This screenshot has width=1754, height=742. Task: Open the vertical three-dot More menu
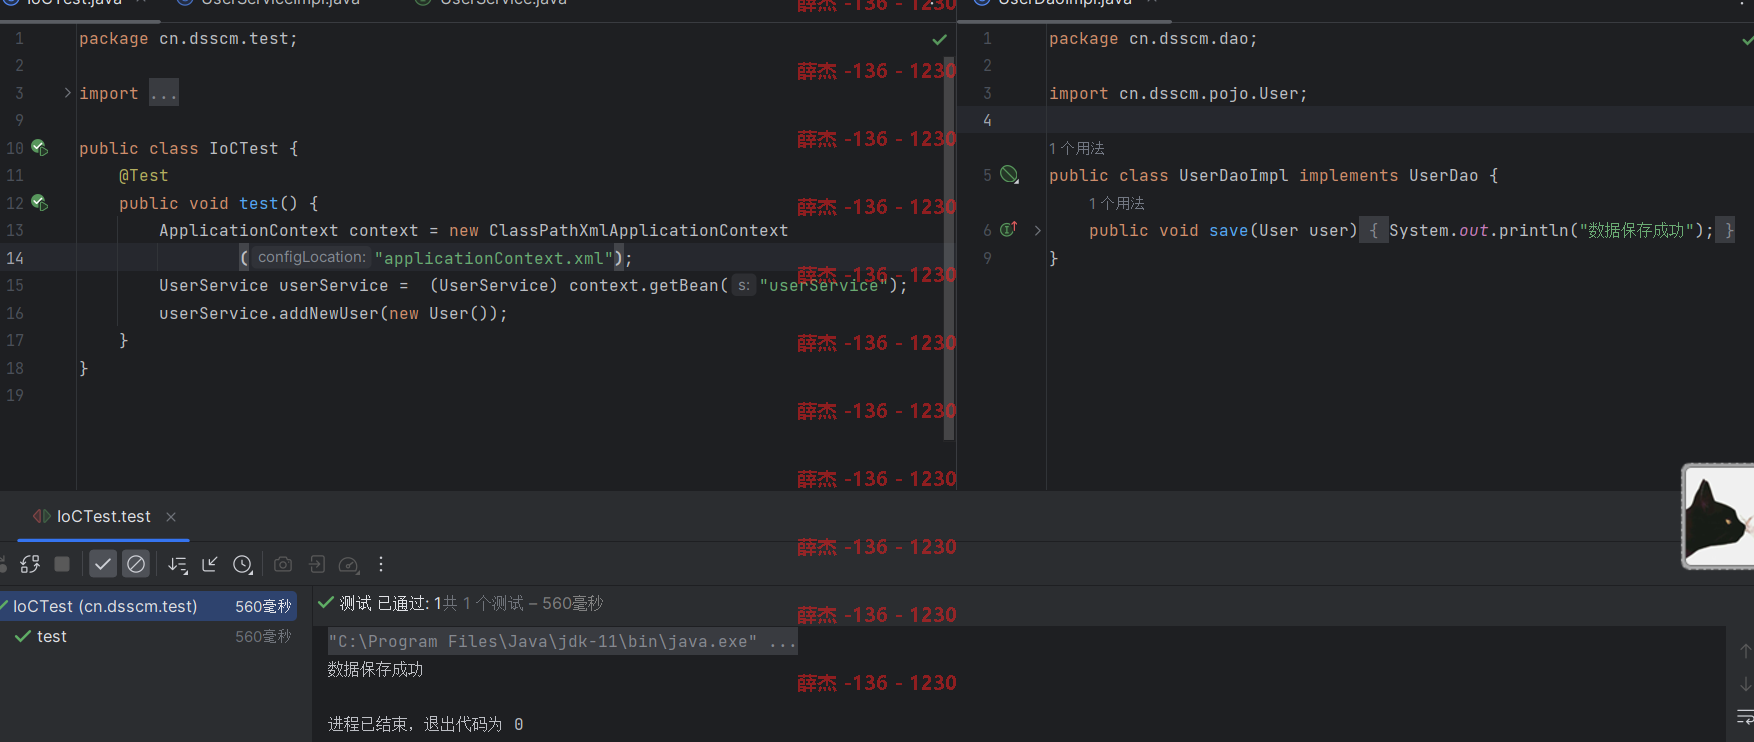[x=381, y=564]
